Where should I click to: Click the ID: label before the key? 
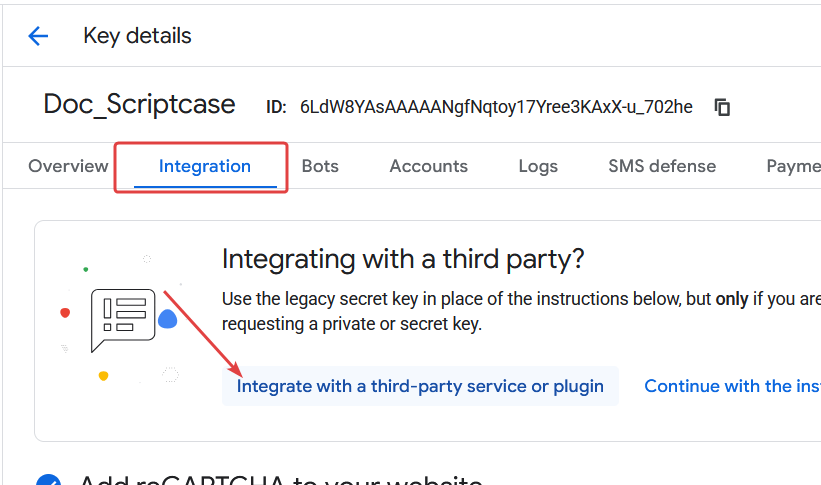[x=276, y=107]
